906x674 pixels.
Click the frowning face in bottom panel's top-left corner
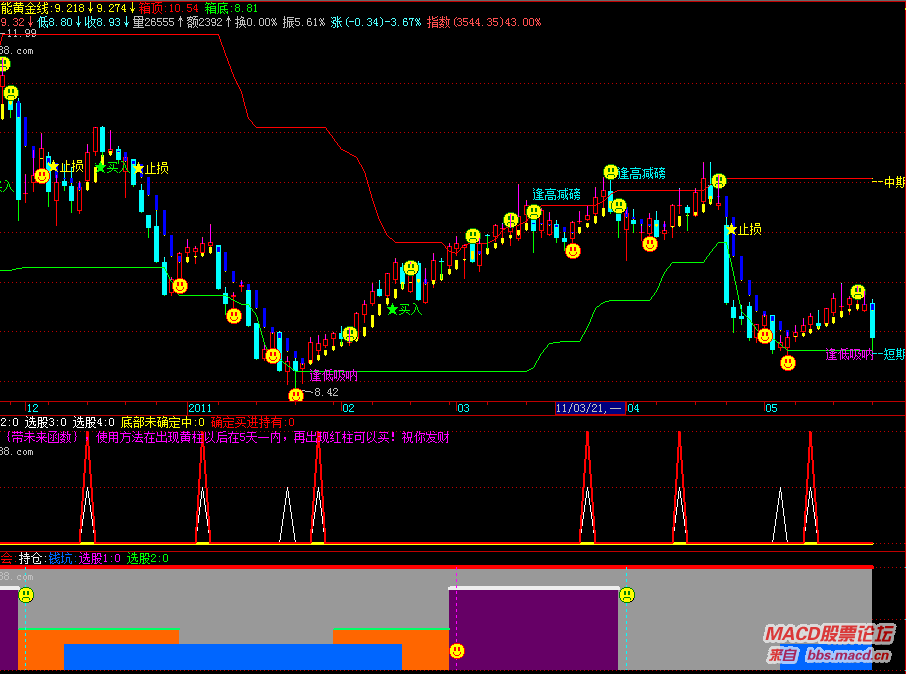tap(26, 595)
